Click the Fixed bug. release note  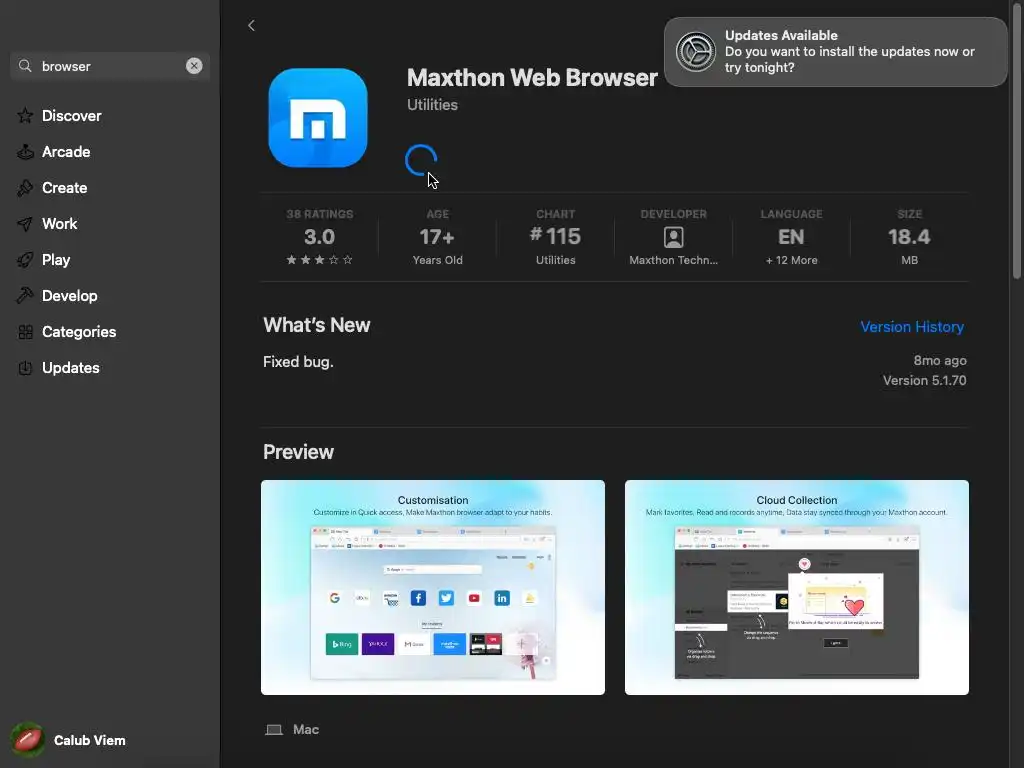(298, 362)
